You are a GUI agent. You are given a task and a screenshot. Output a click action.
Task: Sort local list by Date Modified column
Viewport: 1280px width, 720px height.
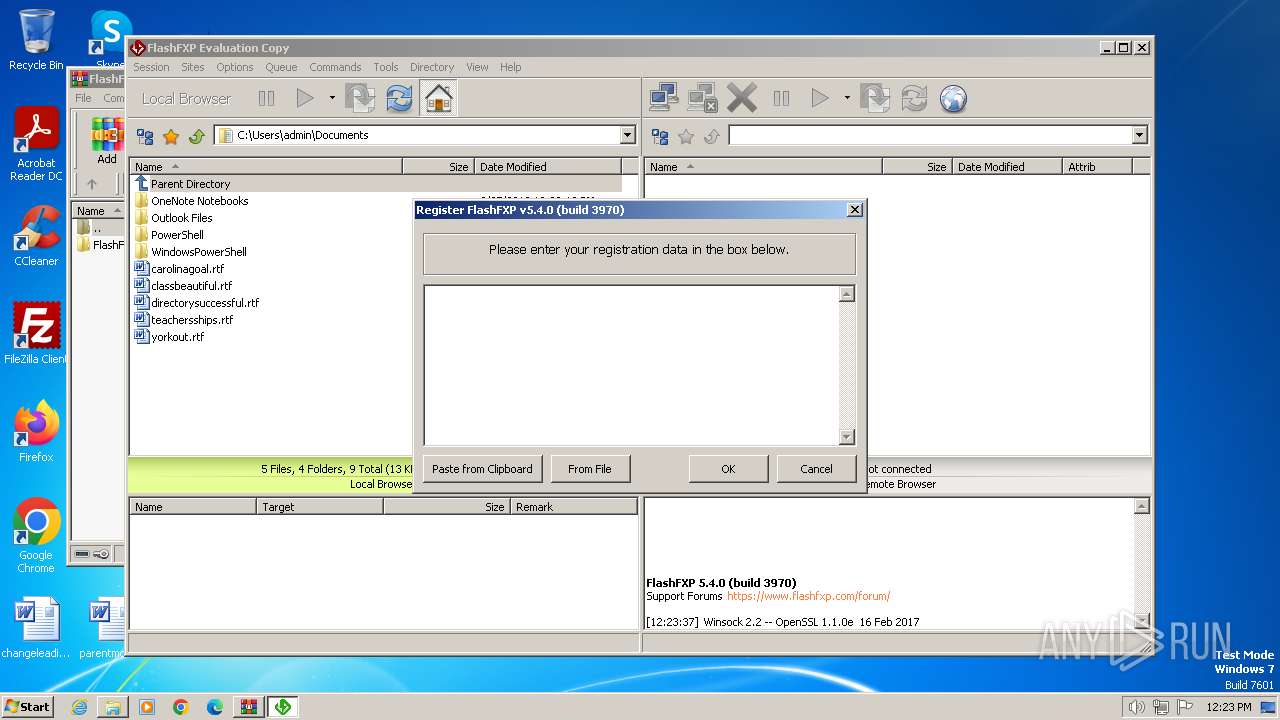coord(547,167)
